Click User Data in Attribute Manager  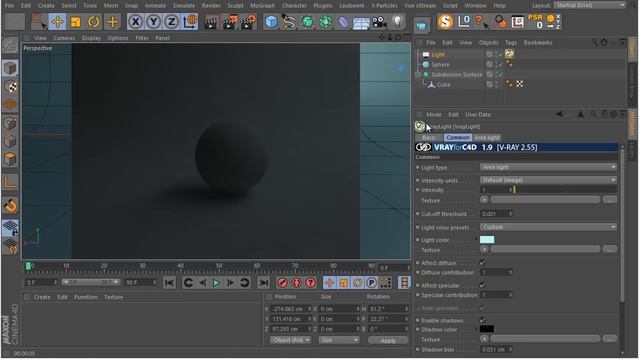click(x=478, y=115)
